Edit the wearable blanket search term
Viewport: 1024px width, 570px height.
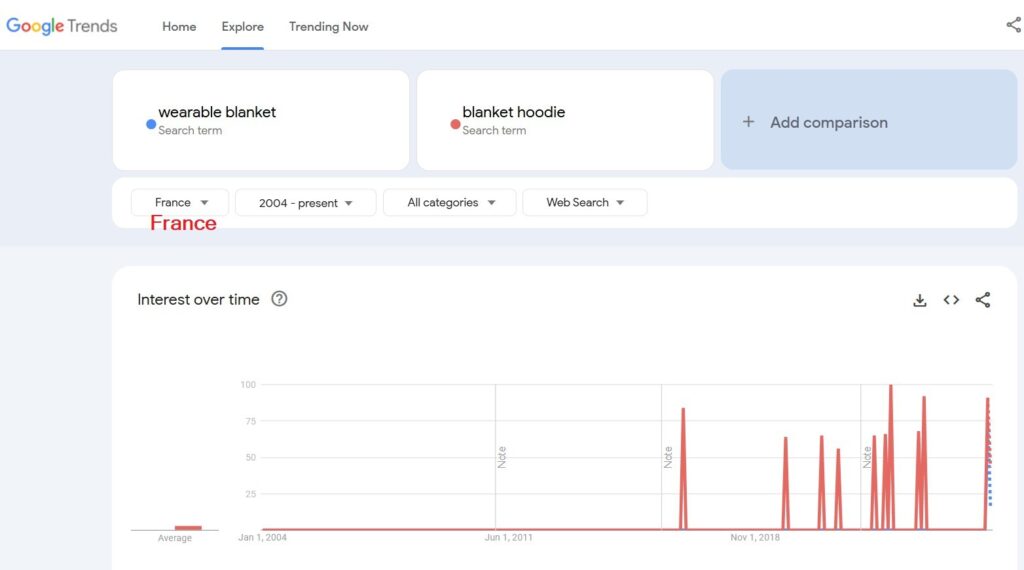click(217, 113)
